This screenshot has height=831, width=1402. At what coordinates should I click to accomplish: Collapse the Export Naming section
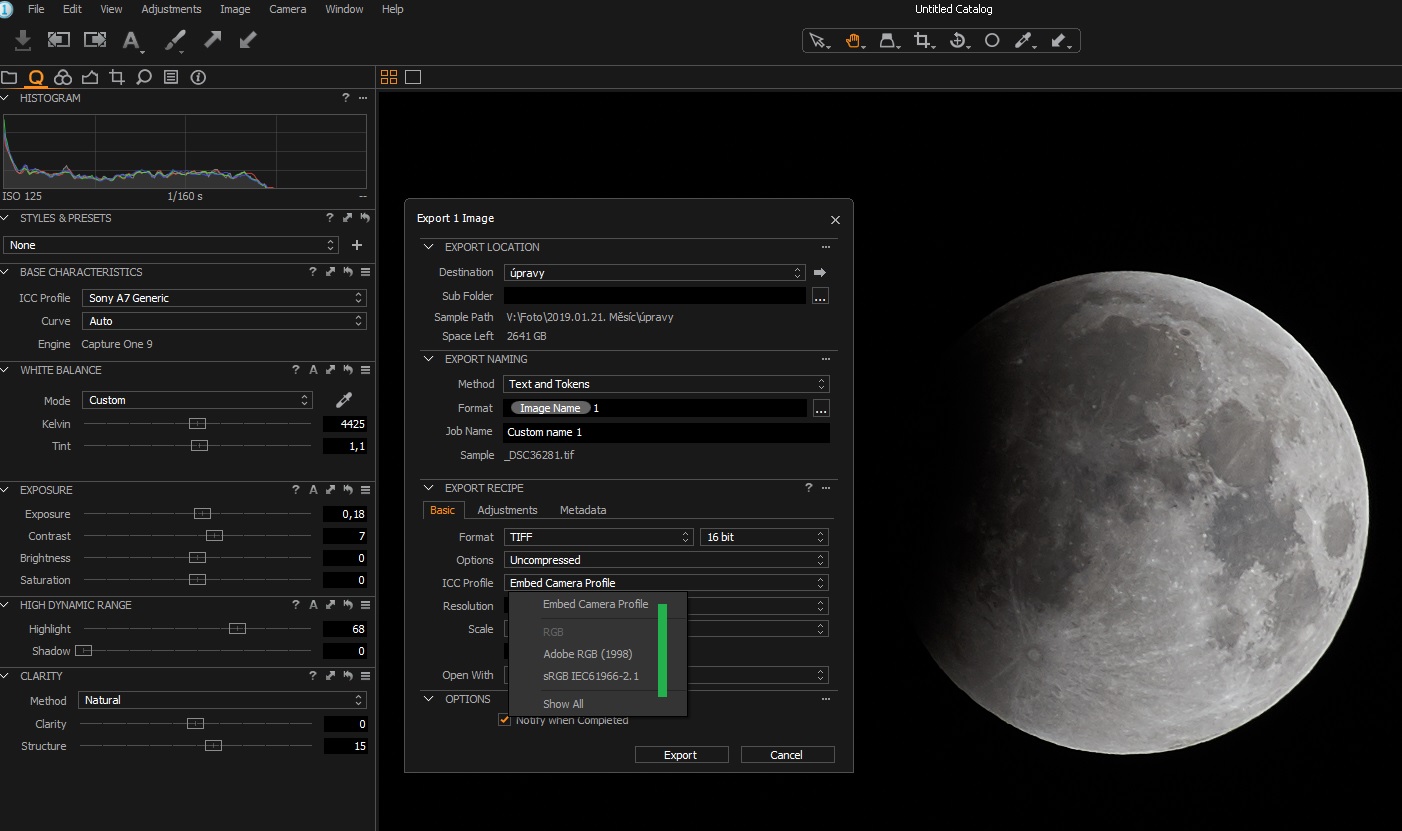pos(429,359)
